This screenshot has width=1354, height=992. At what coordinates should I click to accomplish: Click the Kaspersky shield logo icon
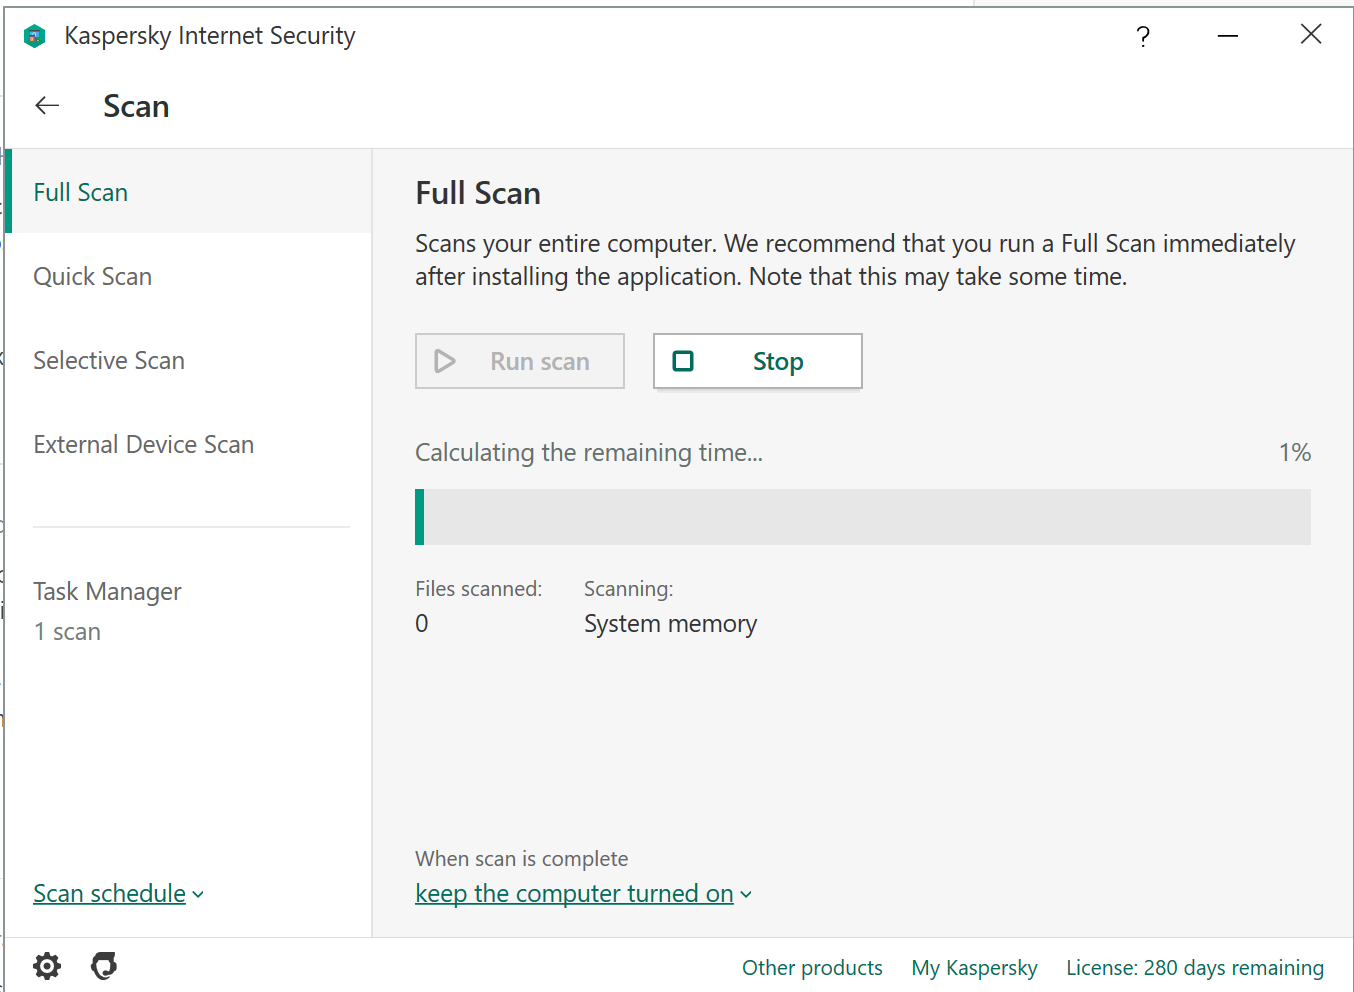[35, 37]
